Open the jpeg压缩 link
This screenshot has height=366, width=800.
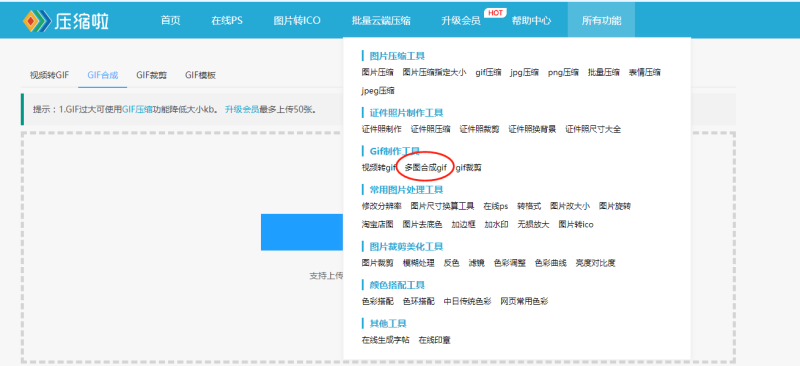378,91
